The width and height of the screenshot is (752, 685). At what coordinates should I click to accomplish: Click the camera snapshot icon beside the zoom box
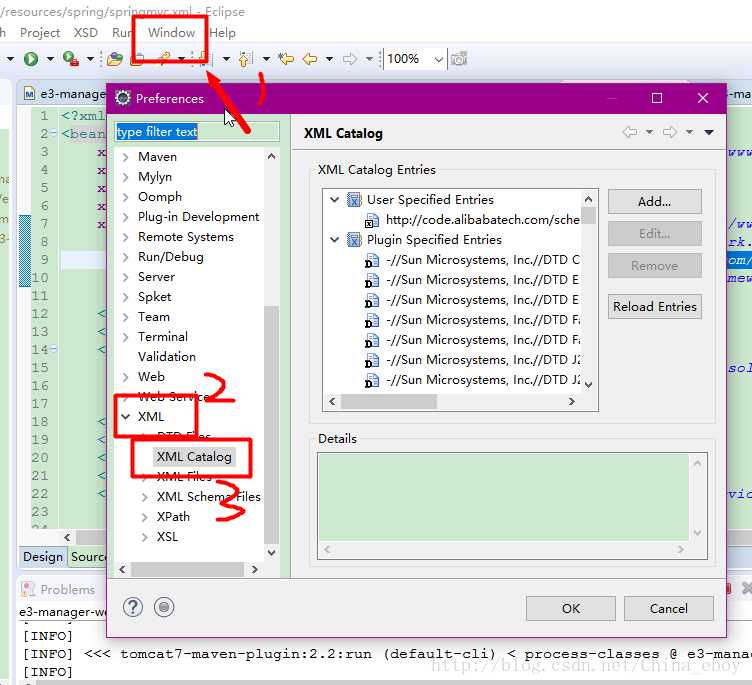coord(459,59)
